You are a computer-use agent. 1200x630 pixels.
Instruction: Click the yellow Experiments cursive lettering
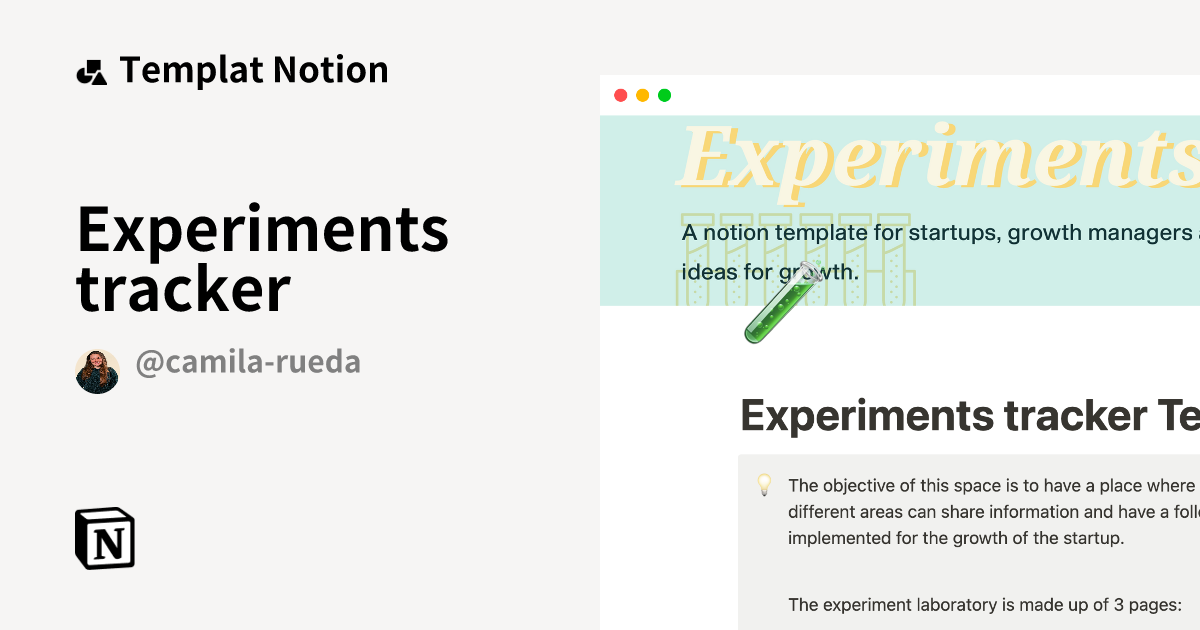click(940, 155)
